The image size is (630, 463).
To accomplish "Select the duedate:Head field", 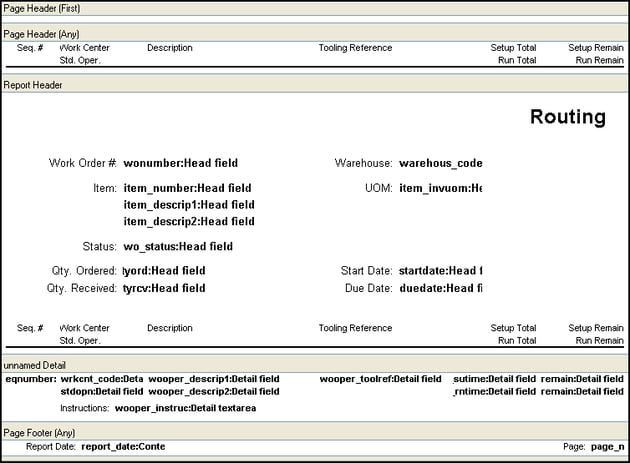I will point(441,288).
